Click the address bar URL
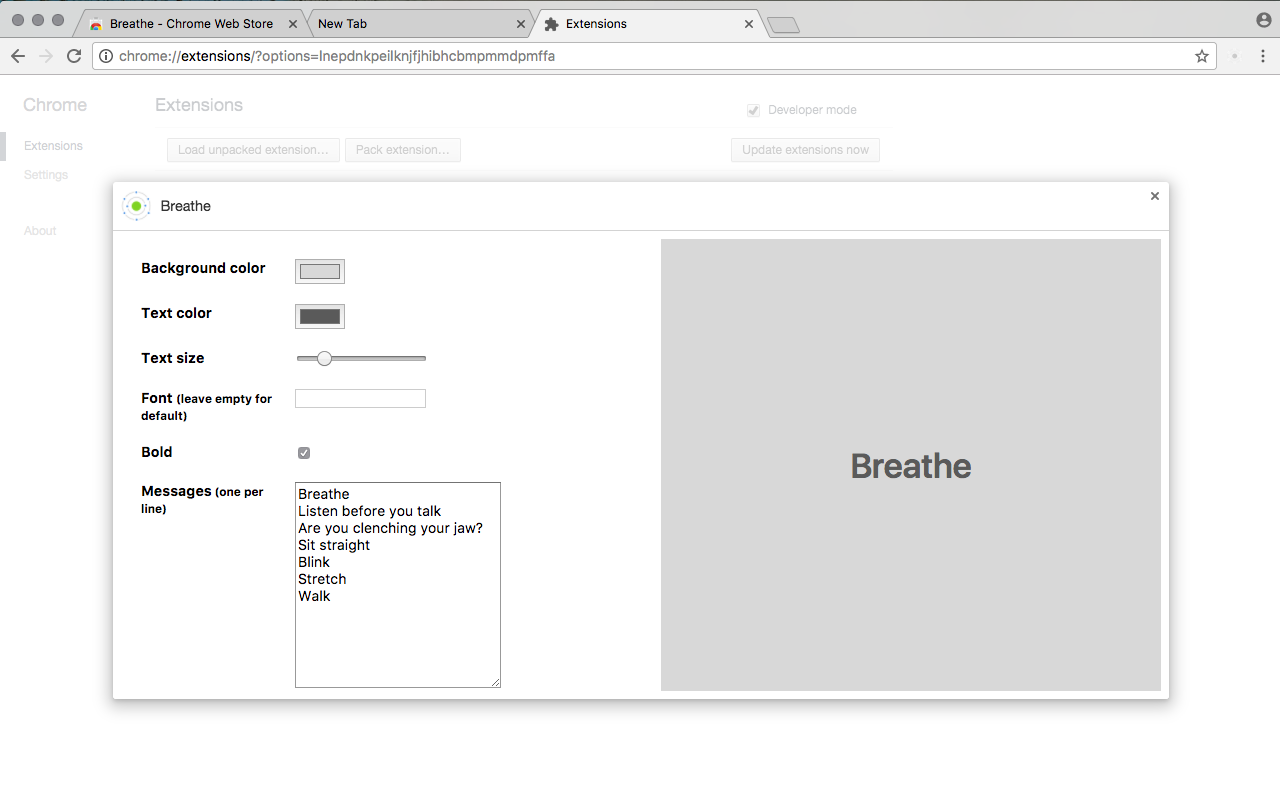 tap(337, 56)
